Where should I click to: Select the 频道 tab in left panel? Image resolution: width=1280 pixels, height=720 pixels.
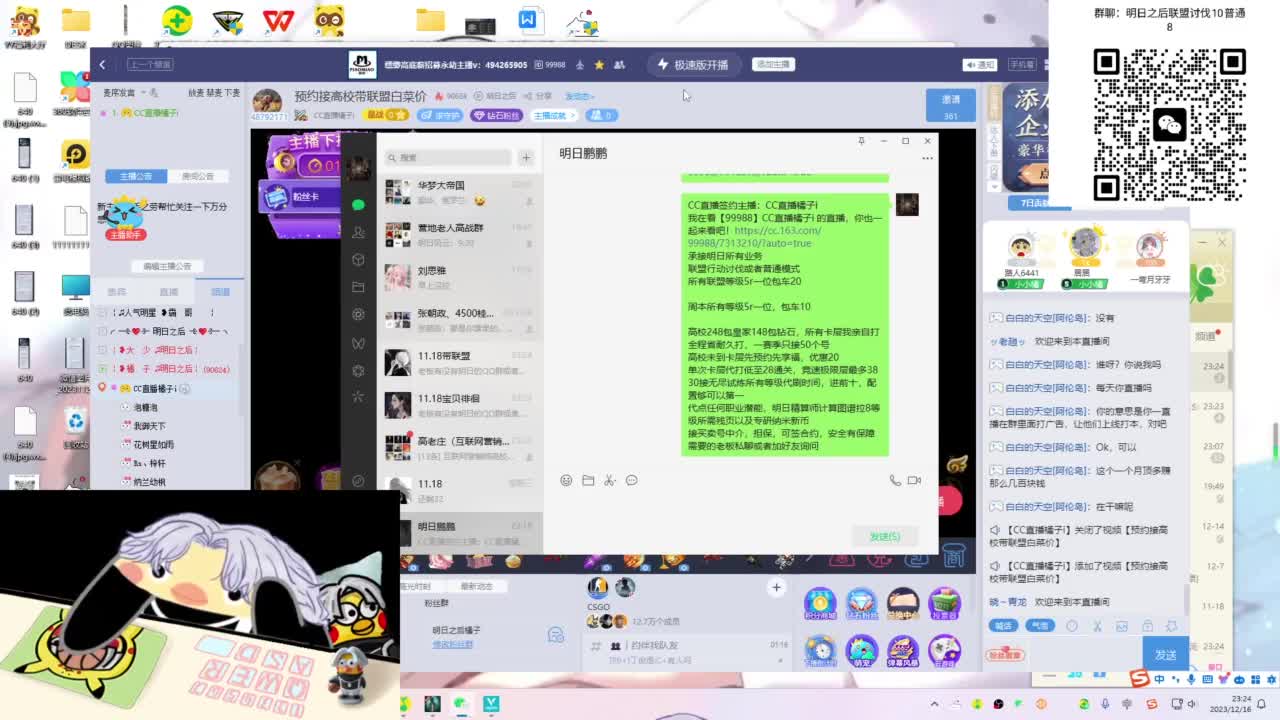220,292
